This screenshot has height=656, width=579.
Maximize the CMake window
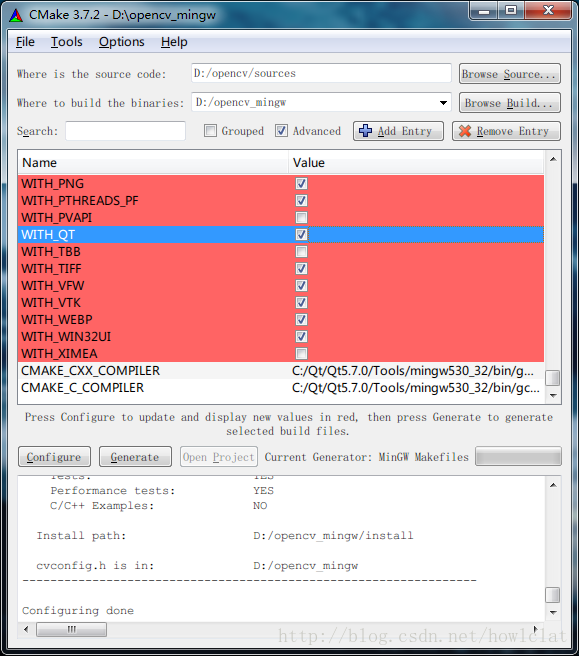(510, 10)
